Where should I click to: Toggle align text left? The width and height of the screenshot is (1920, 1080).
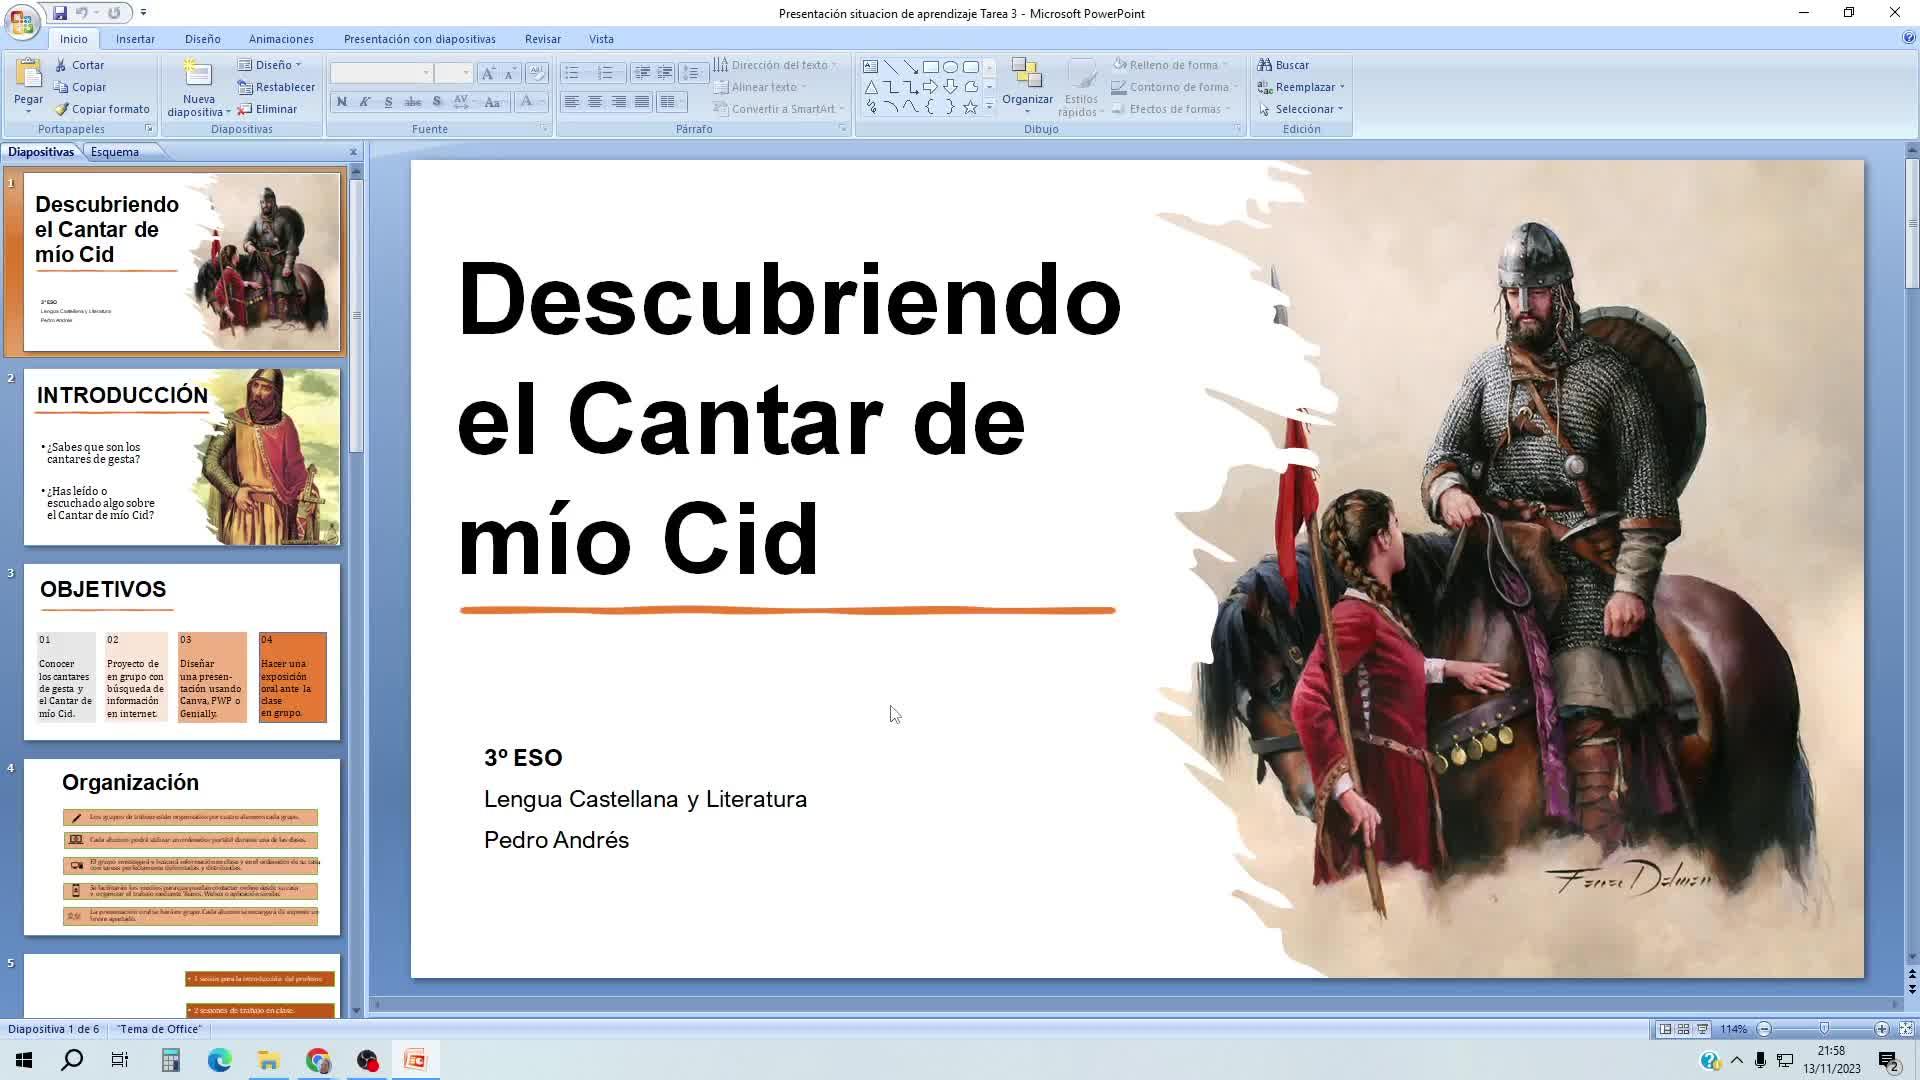click(x=571, y=102)
